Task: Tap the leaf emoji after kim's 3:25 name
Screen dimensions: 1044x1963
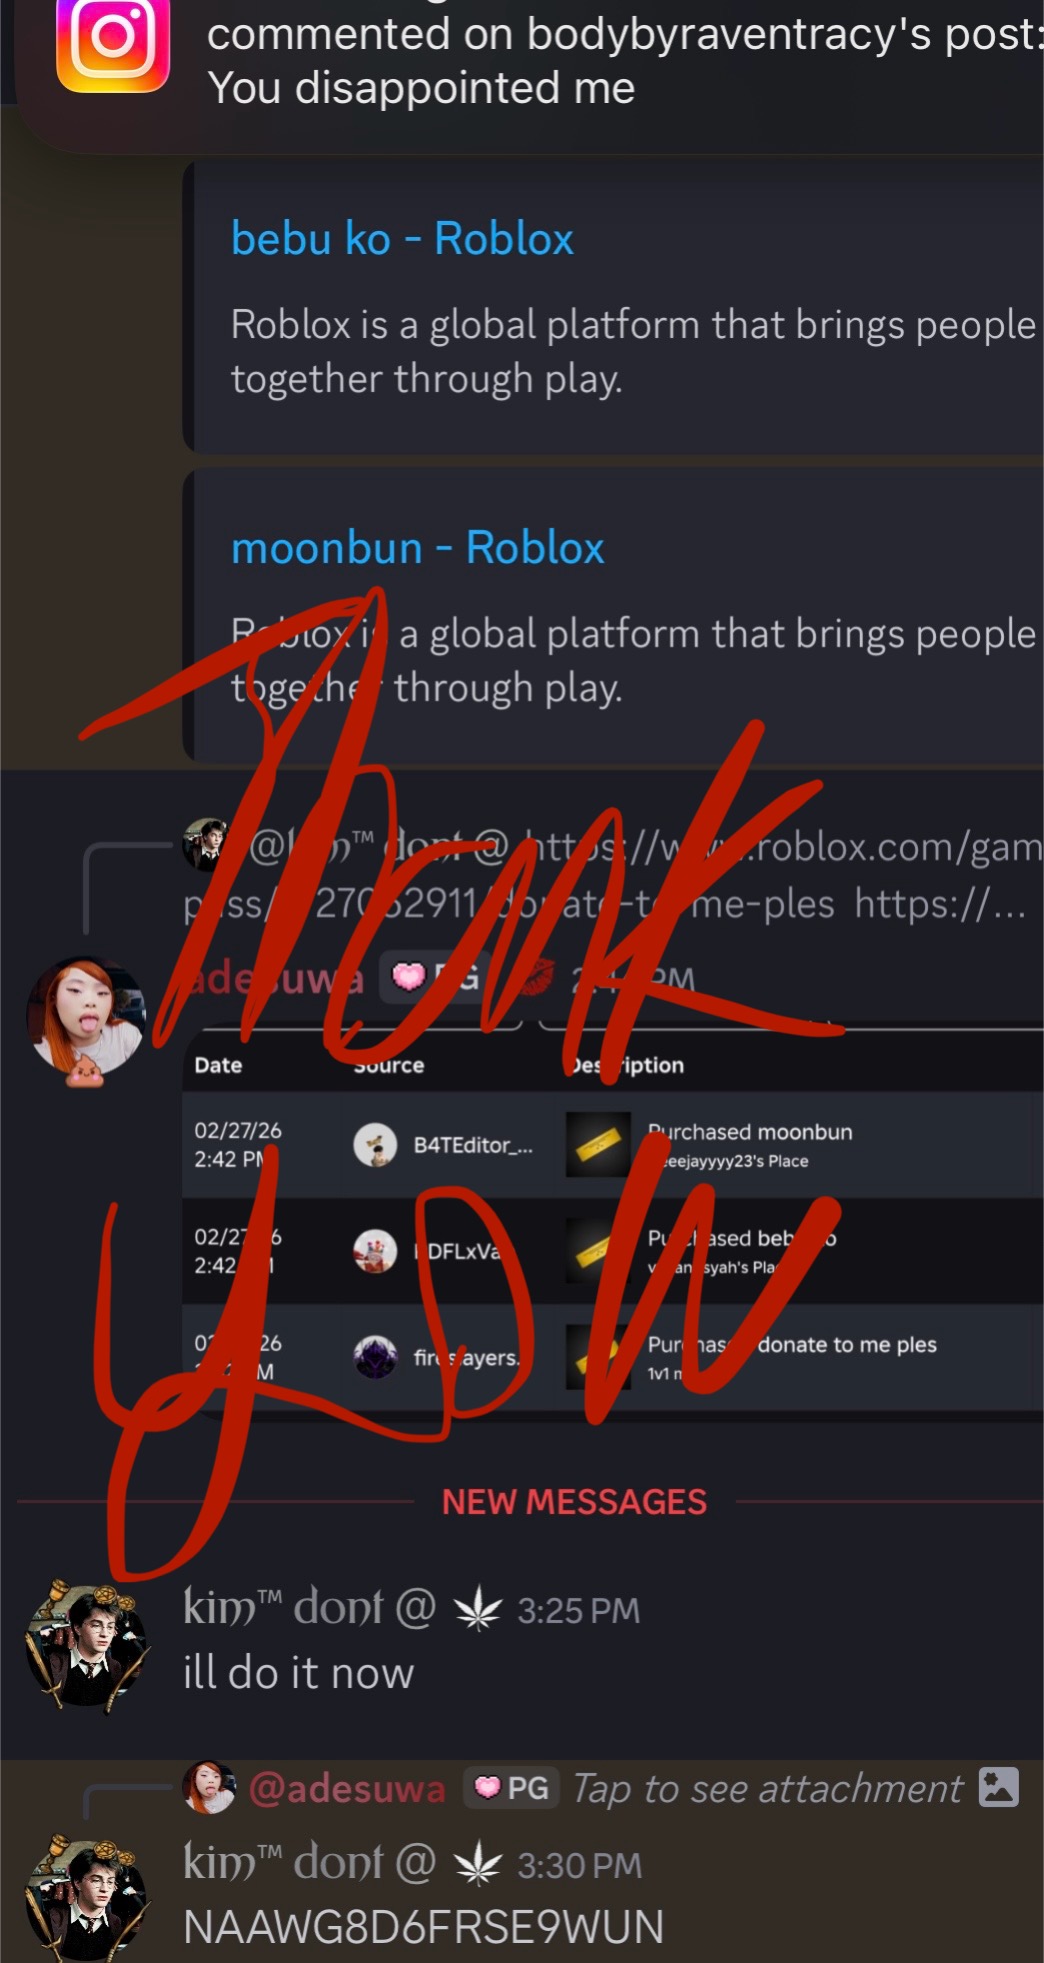Action: [477, 1609]
